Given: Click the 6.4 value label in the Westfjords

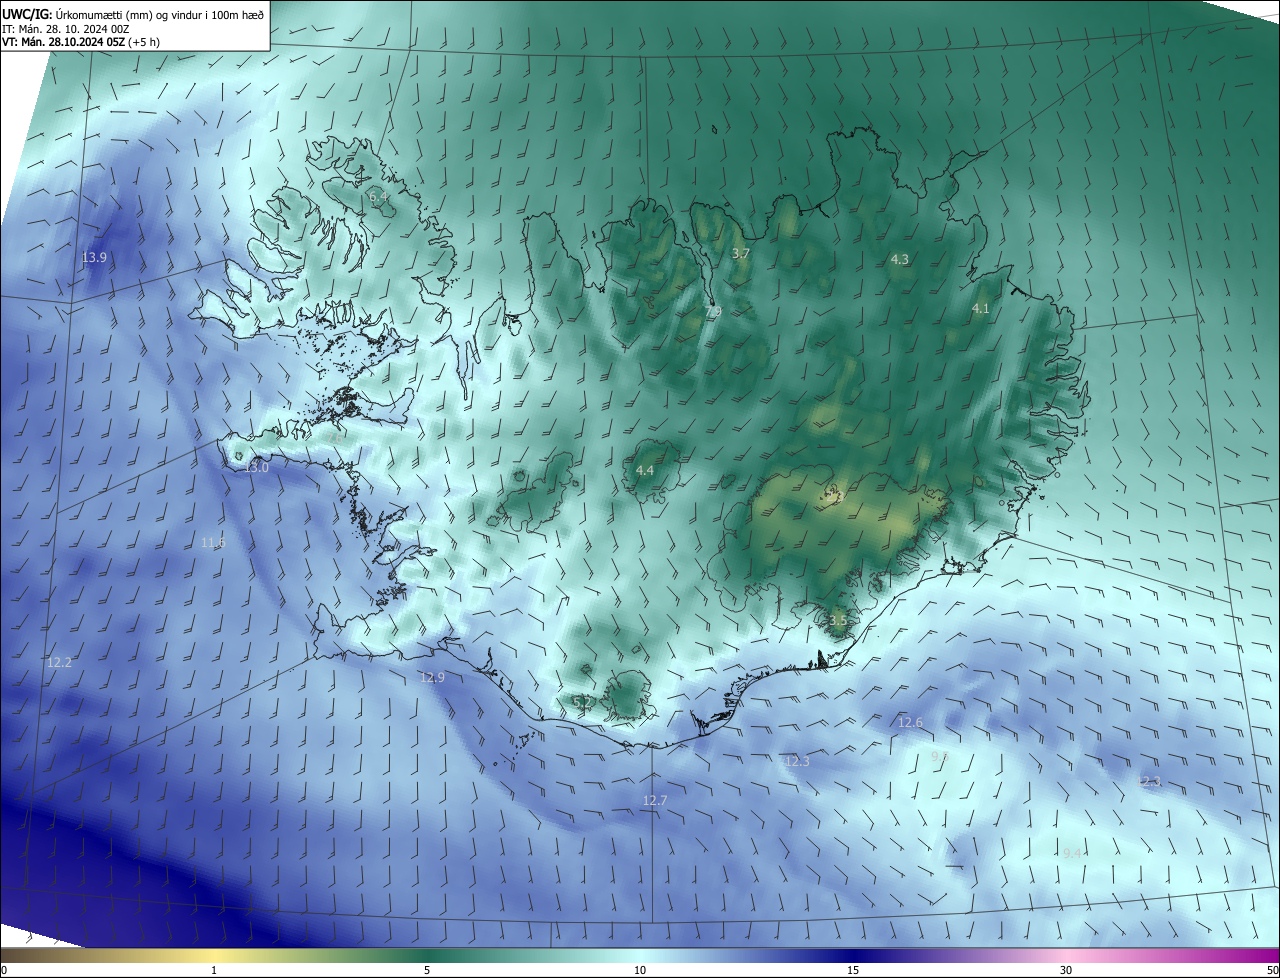Looking at the screenshot, I should (x=379, y=197).
